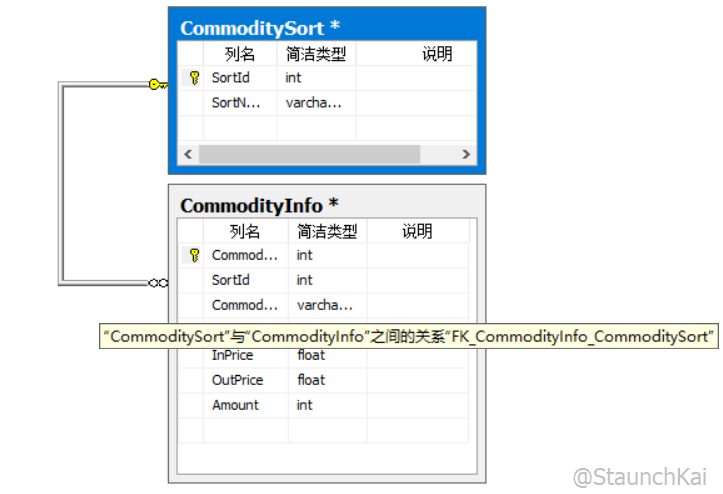Select the SortN... column name in CommoditySort
723x494 pixels.
(x=236, y=102)
